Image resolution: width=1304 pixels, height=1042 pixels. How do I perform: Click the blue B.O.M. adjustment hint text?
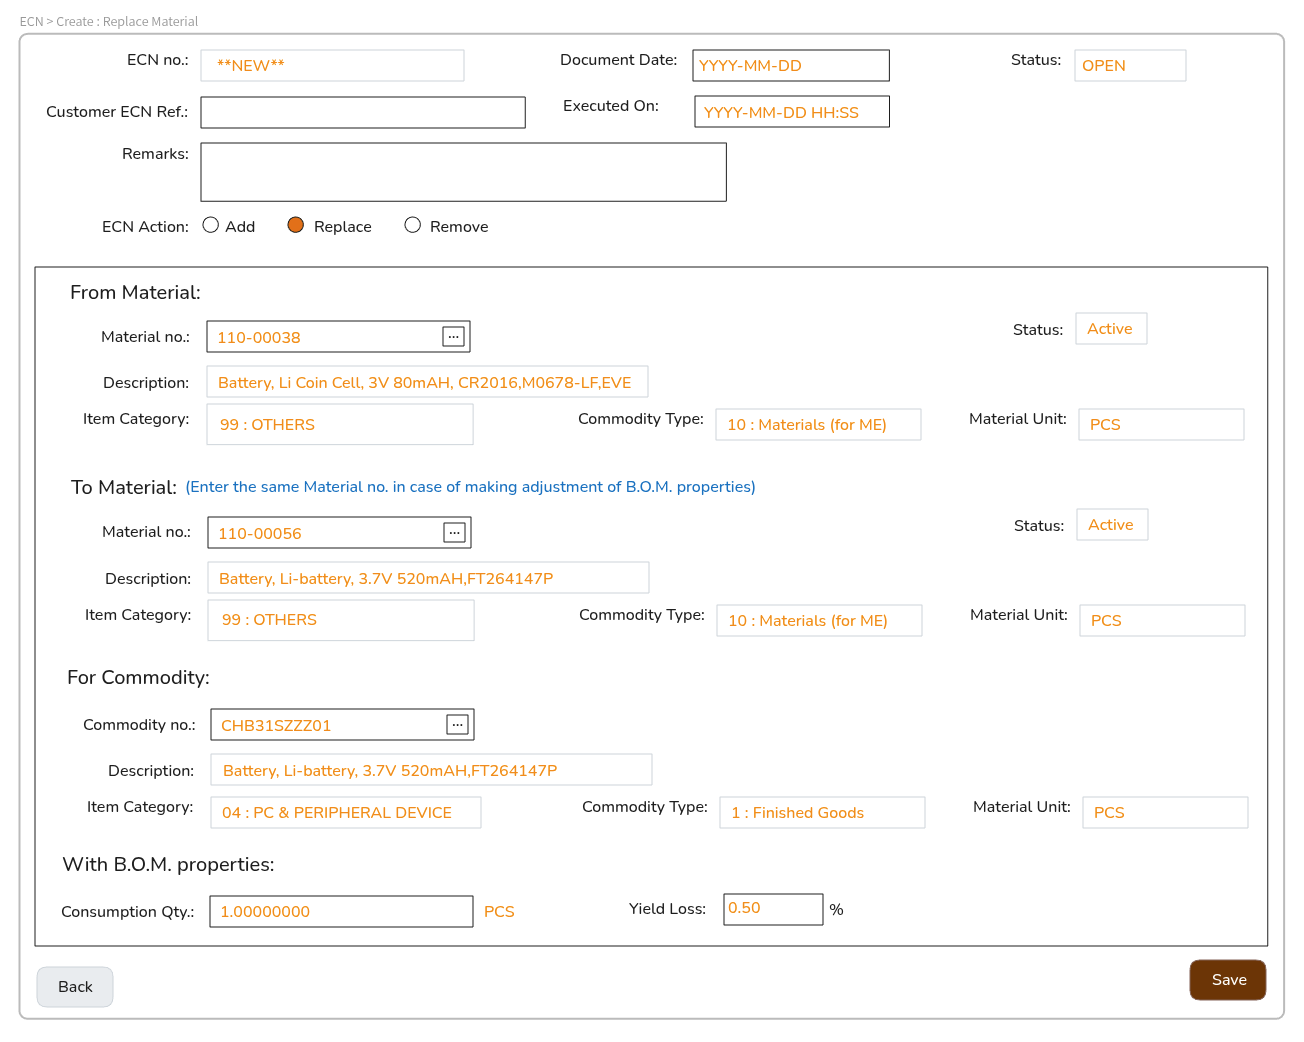tap(470, 487)
